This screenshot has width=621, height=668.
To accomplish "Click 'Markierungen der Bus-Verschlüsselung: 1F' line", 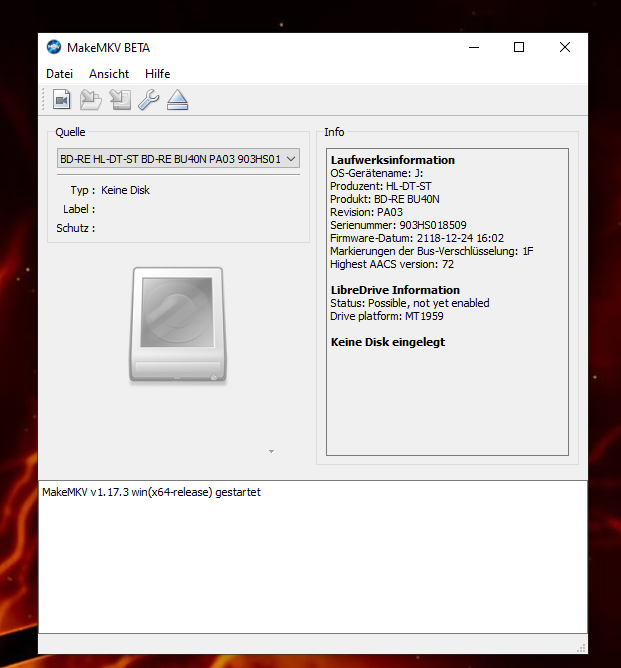I will 431,251.
